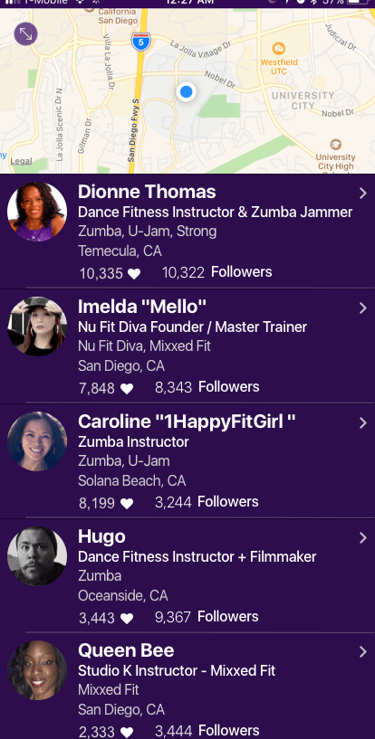
Task: Tap the heart icon next to 7,848
Action: pos(127,389)
